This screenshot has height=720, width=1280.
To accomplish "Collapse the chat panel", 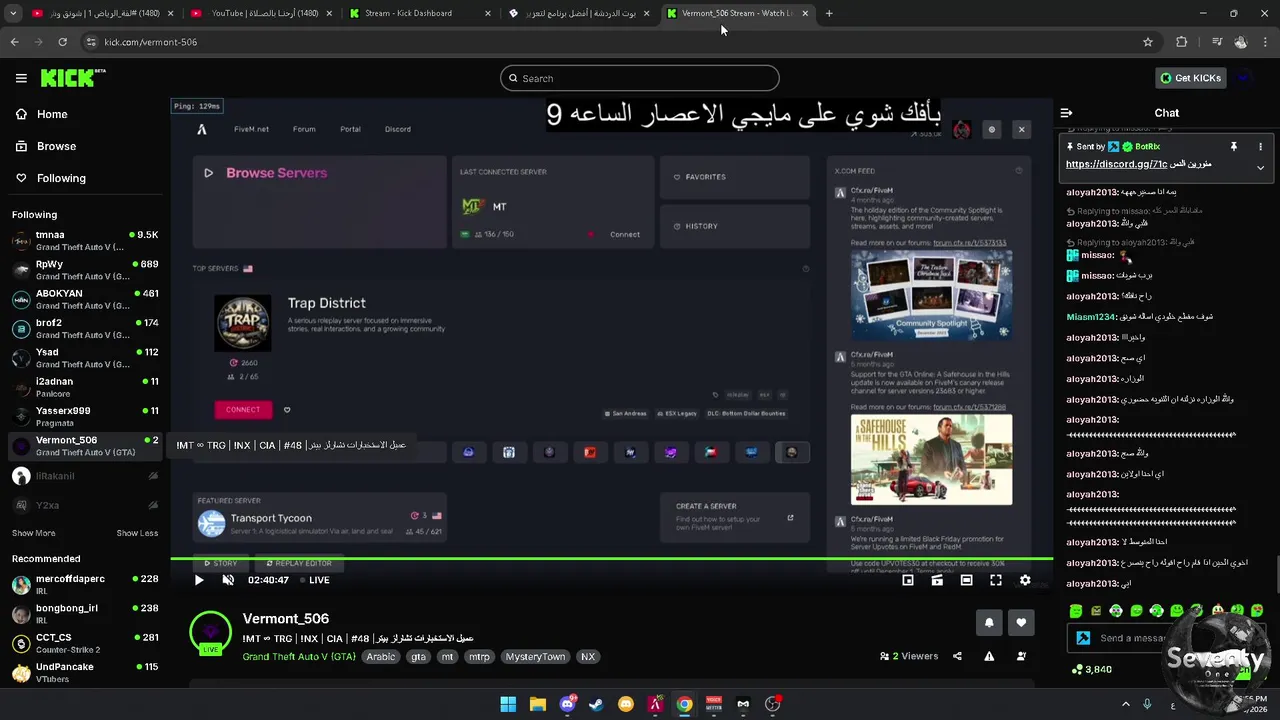I will [x=1066, y=113].
